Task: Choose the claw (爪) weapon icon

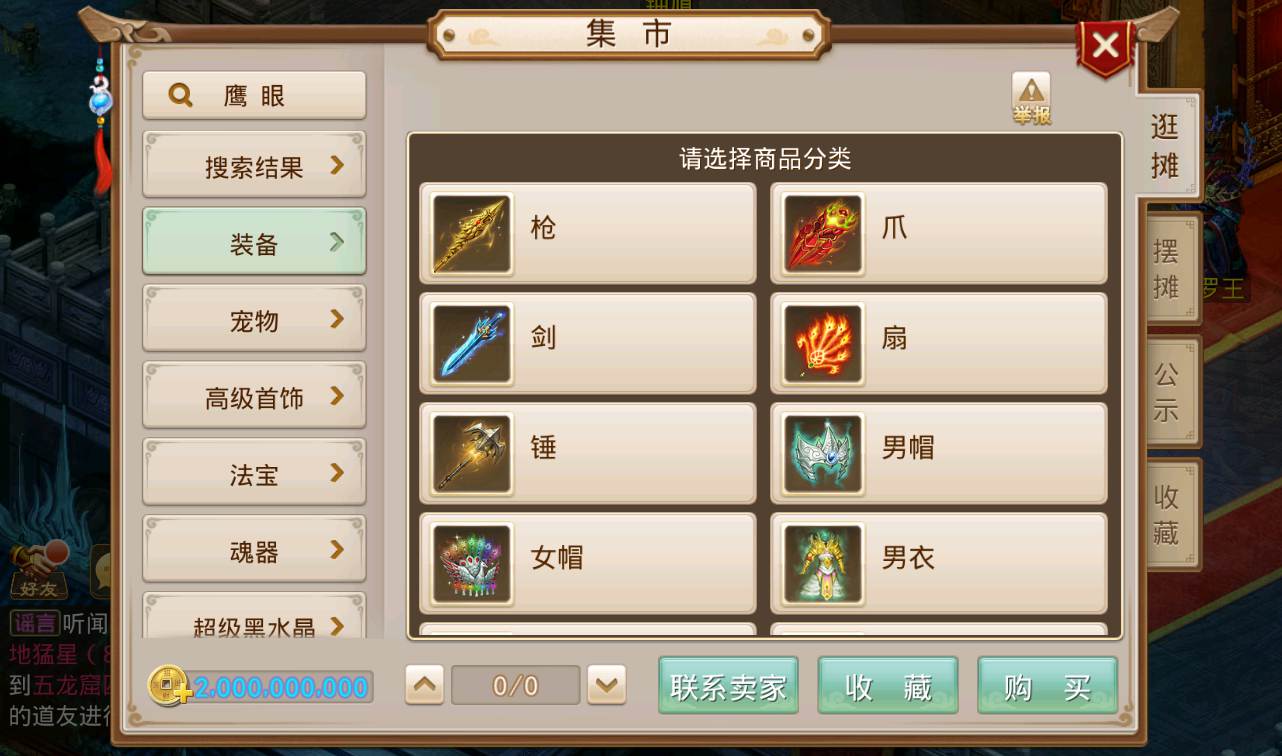Action: point(823,233)
